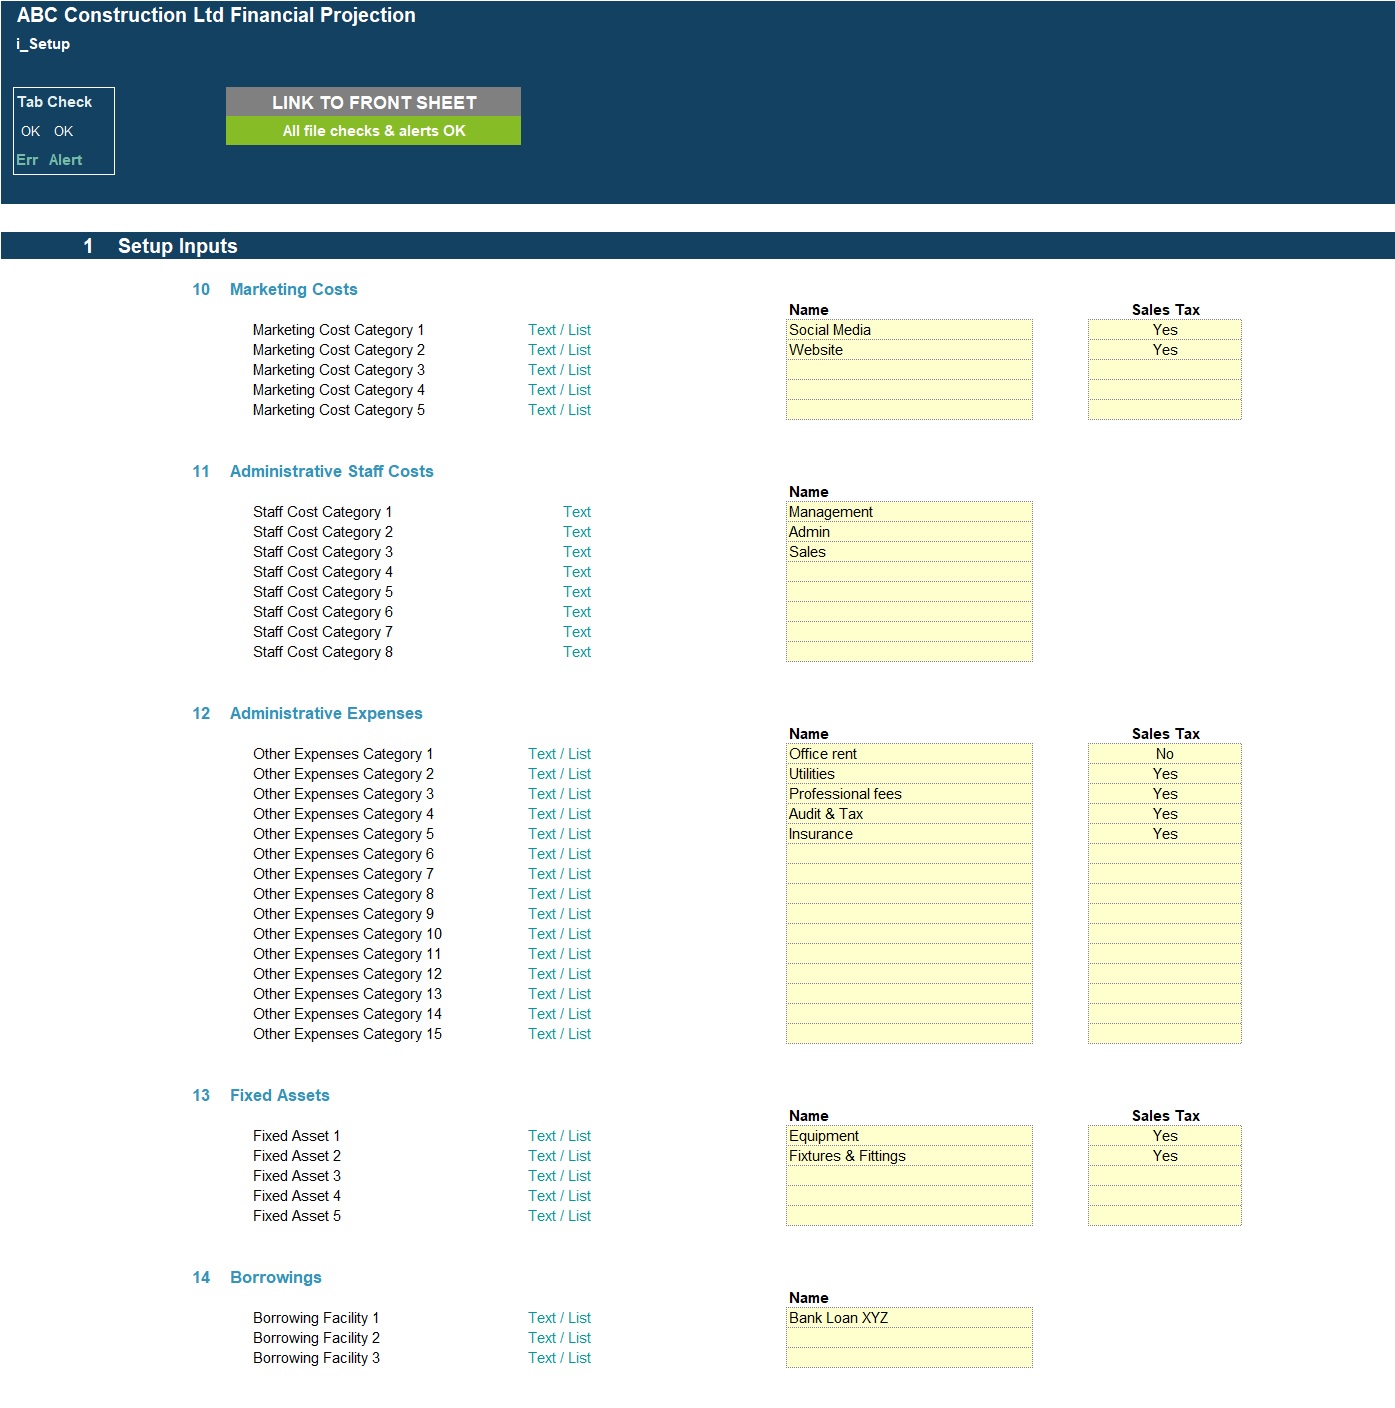Open Sales Tax cell for Marketing Cost Category 5
The width and height of the screenshot is (1395, 1408).
tap(1165, 410)
